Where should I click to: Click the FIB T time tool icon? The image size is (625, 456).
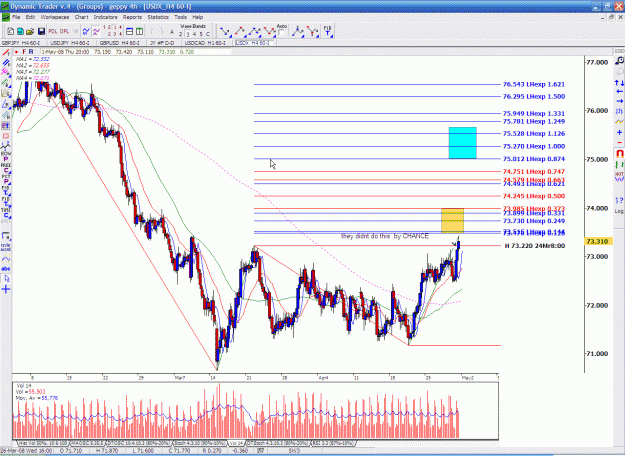328,31
